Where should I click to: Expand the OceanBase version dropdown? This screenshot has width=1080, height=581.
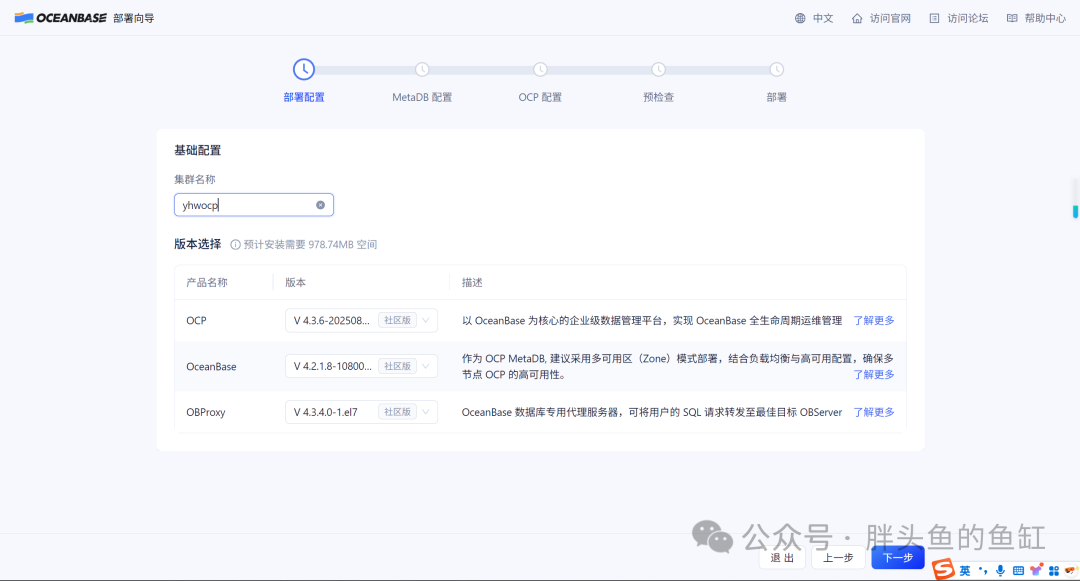pyautogui.click(x=361, y=366)
